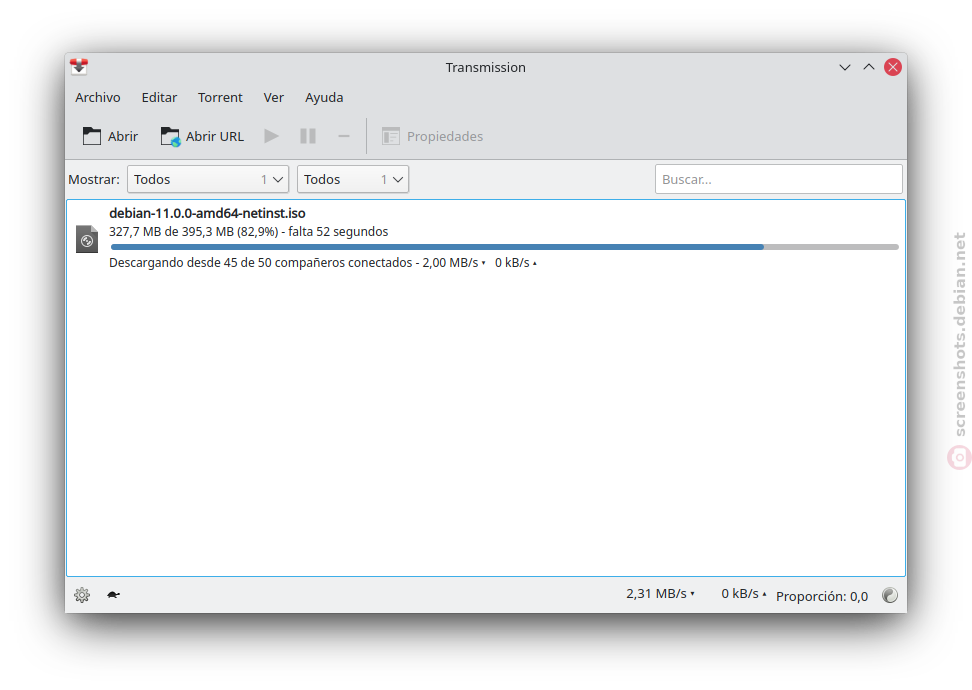Minimize the Transmission window
This screenshot has height=690, width=972.
(x=845, y=67)
